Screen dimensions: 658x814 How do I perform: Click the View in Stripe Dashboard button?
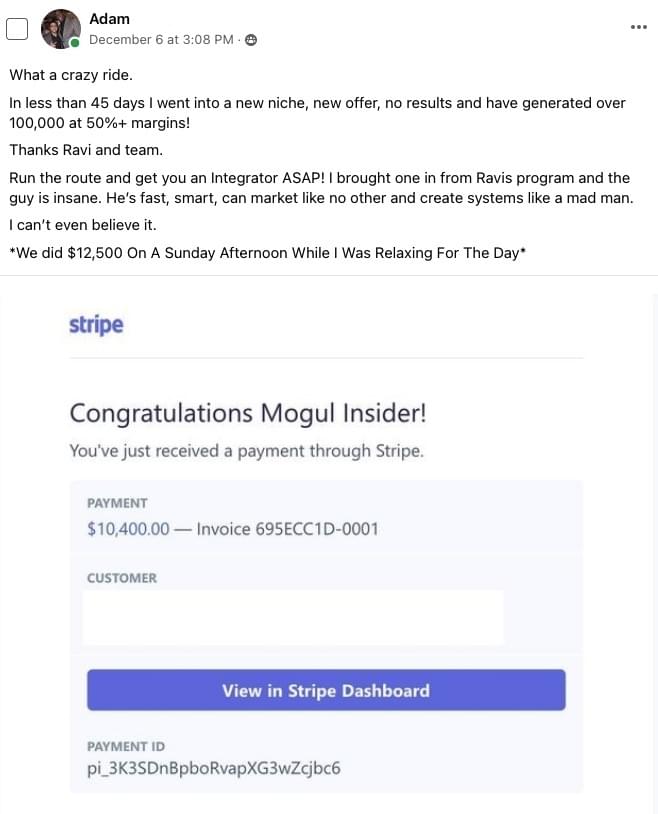click(326, 690)
